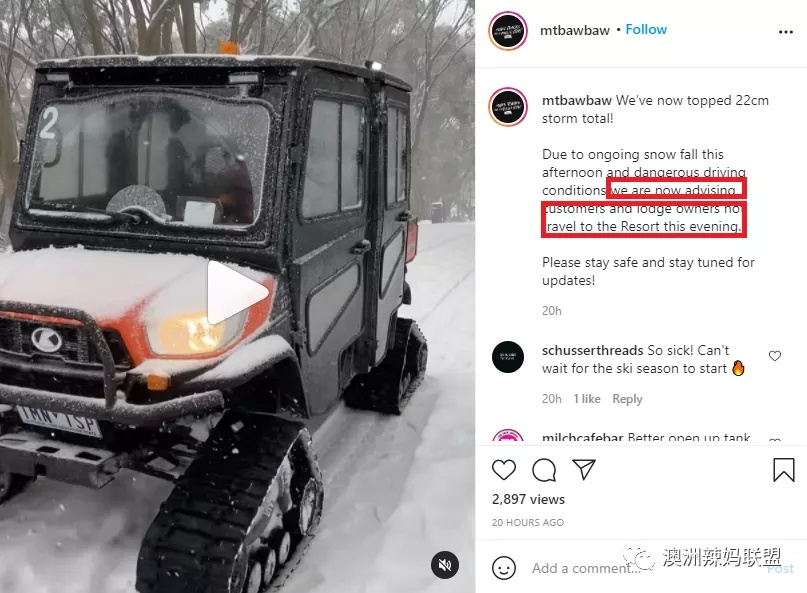Save post with bookmark icon
The width and height of the screenshot is (807, 593).
click(783, 469)
